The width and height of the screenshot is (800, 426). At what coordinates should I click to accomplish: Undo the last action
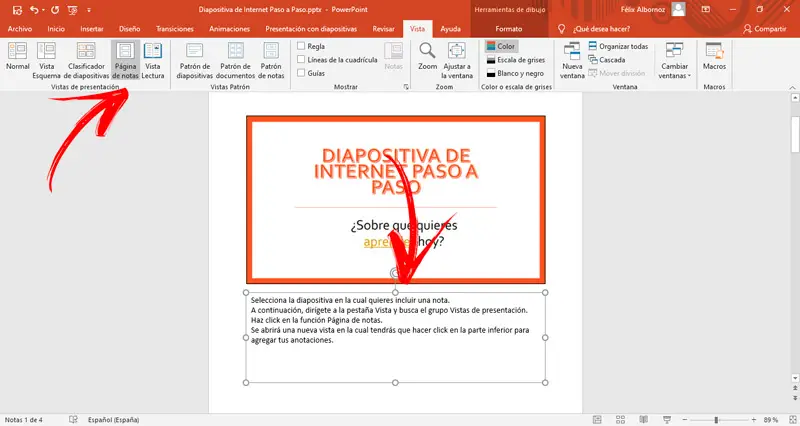point(34,10)
